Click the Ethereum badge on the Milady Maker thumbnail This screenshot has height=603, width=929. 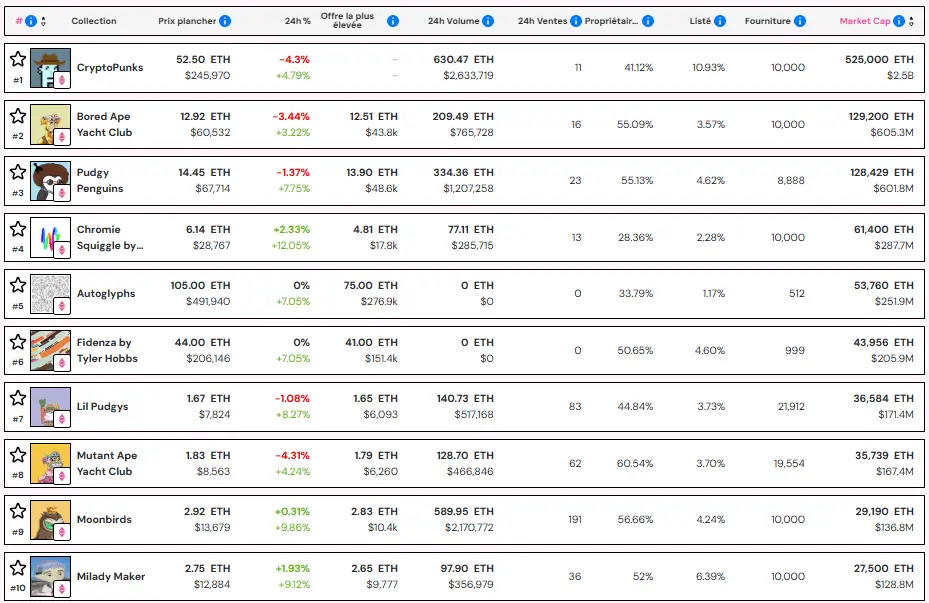point(61,589)
